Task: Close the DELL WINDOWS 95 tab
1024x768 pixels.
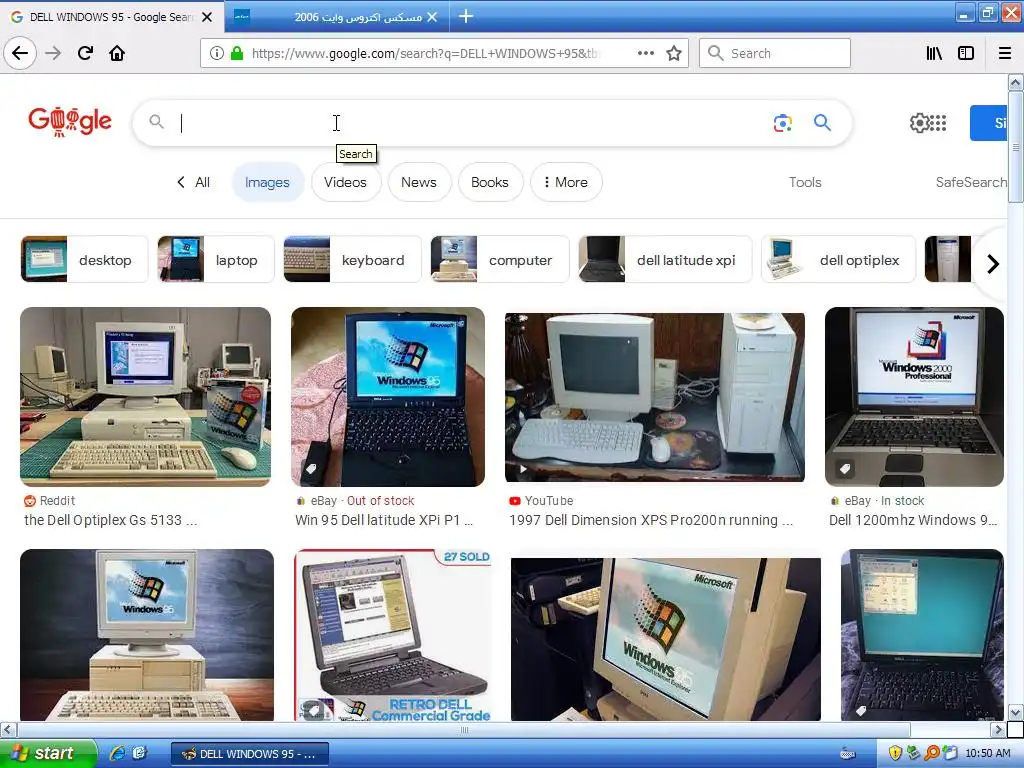Action: tap(207, 17)
